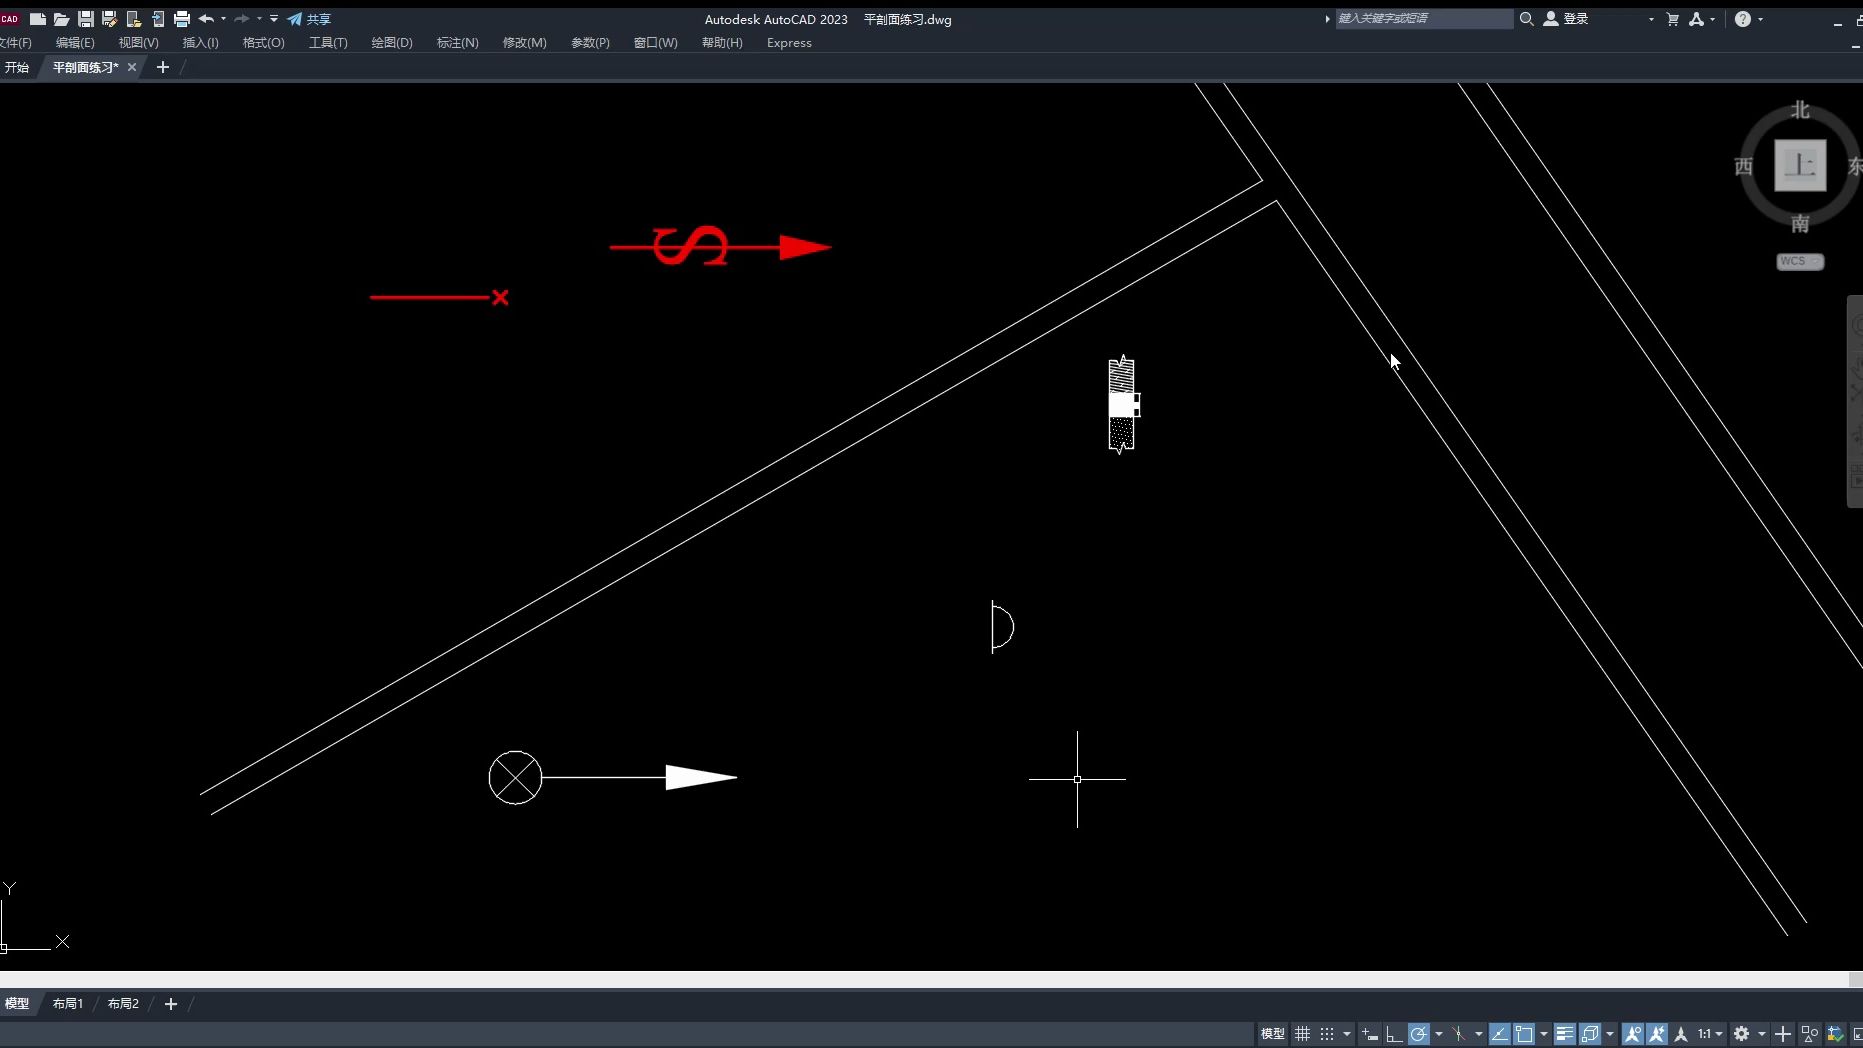Open the 1:1 annotation scale dropdown
The height and width of the screenshot is (1048, 1863).
click(1710, 1034)
